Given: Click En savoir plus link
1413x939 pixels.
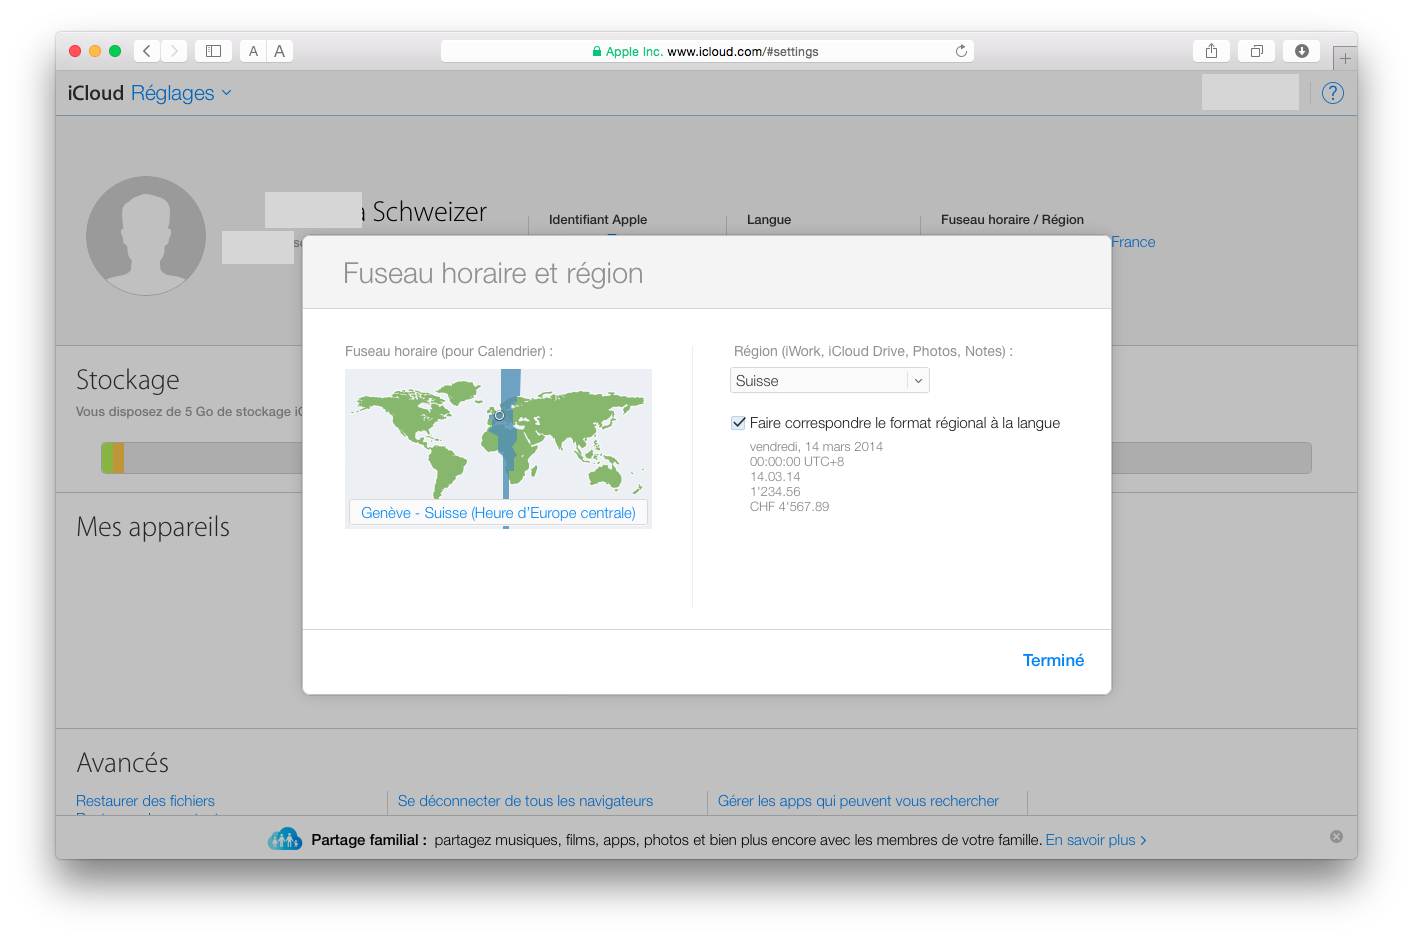Looking at the screenshot, I should tap(1095, 840).
